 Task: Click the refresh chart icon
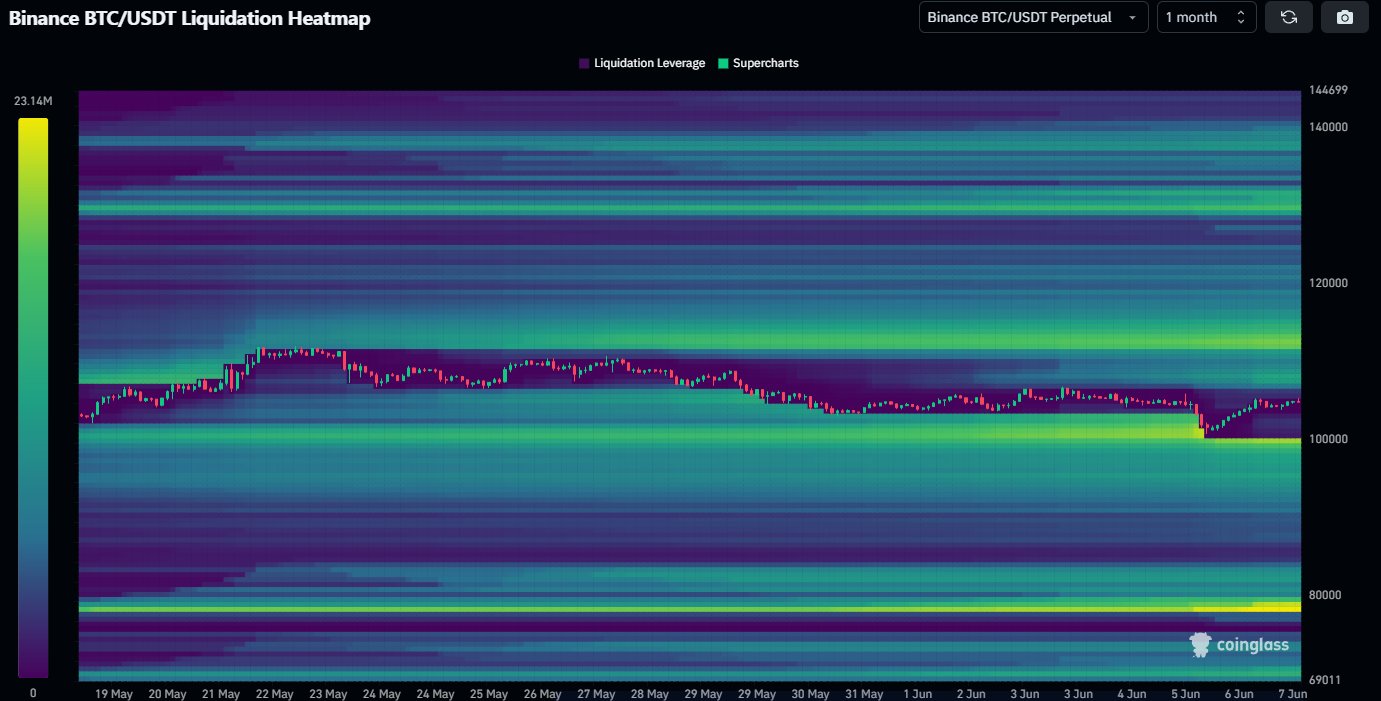1288,16
